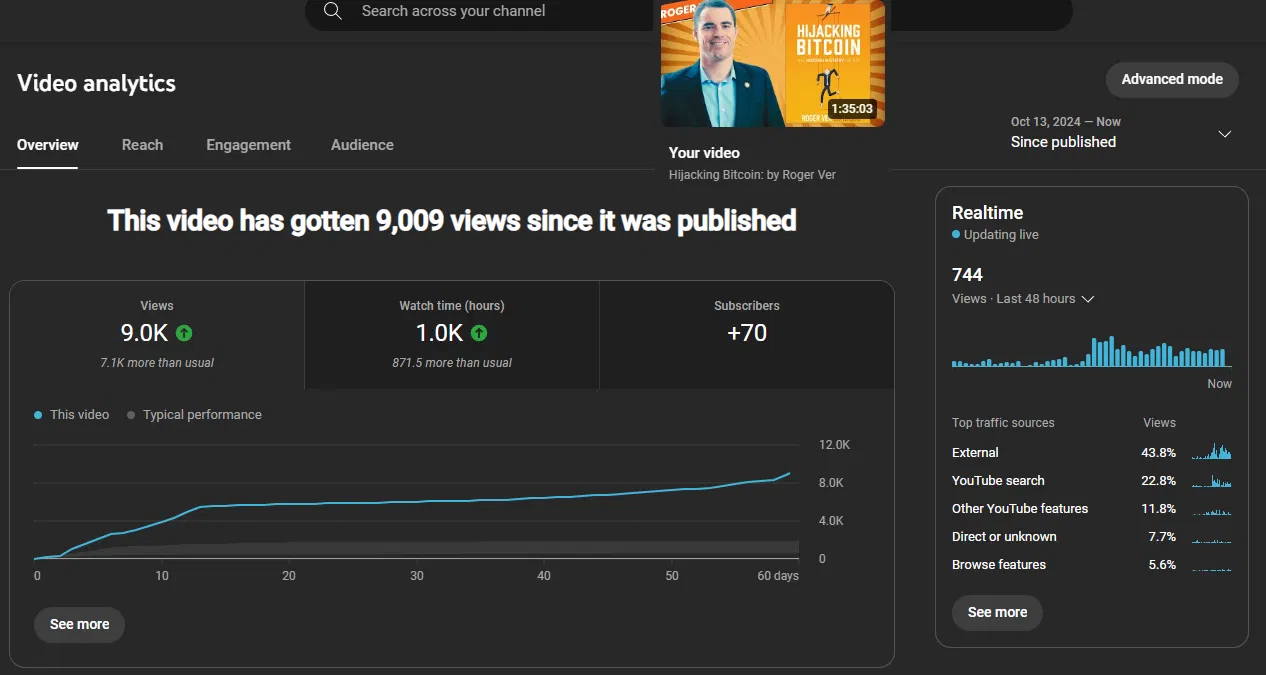Image resolution: width=1266 pixels, height=675 pixels.
Task: Click the 871.5 more than usual text
Action: (452, 363)
